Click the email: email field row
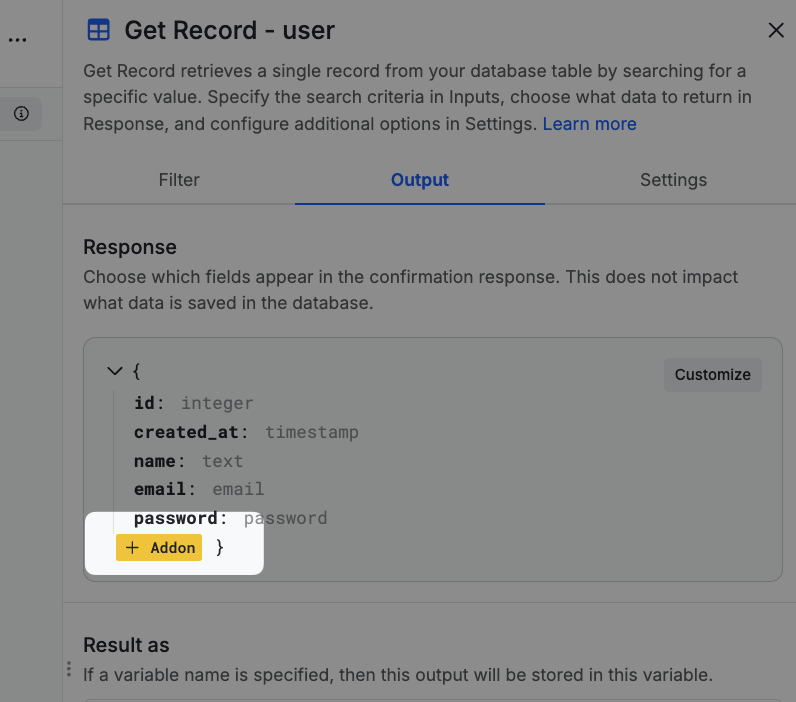The width and height of the screenshot is (796, 702). point(199,489)
